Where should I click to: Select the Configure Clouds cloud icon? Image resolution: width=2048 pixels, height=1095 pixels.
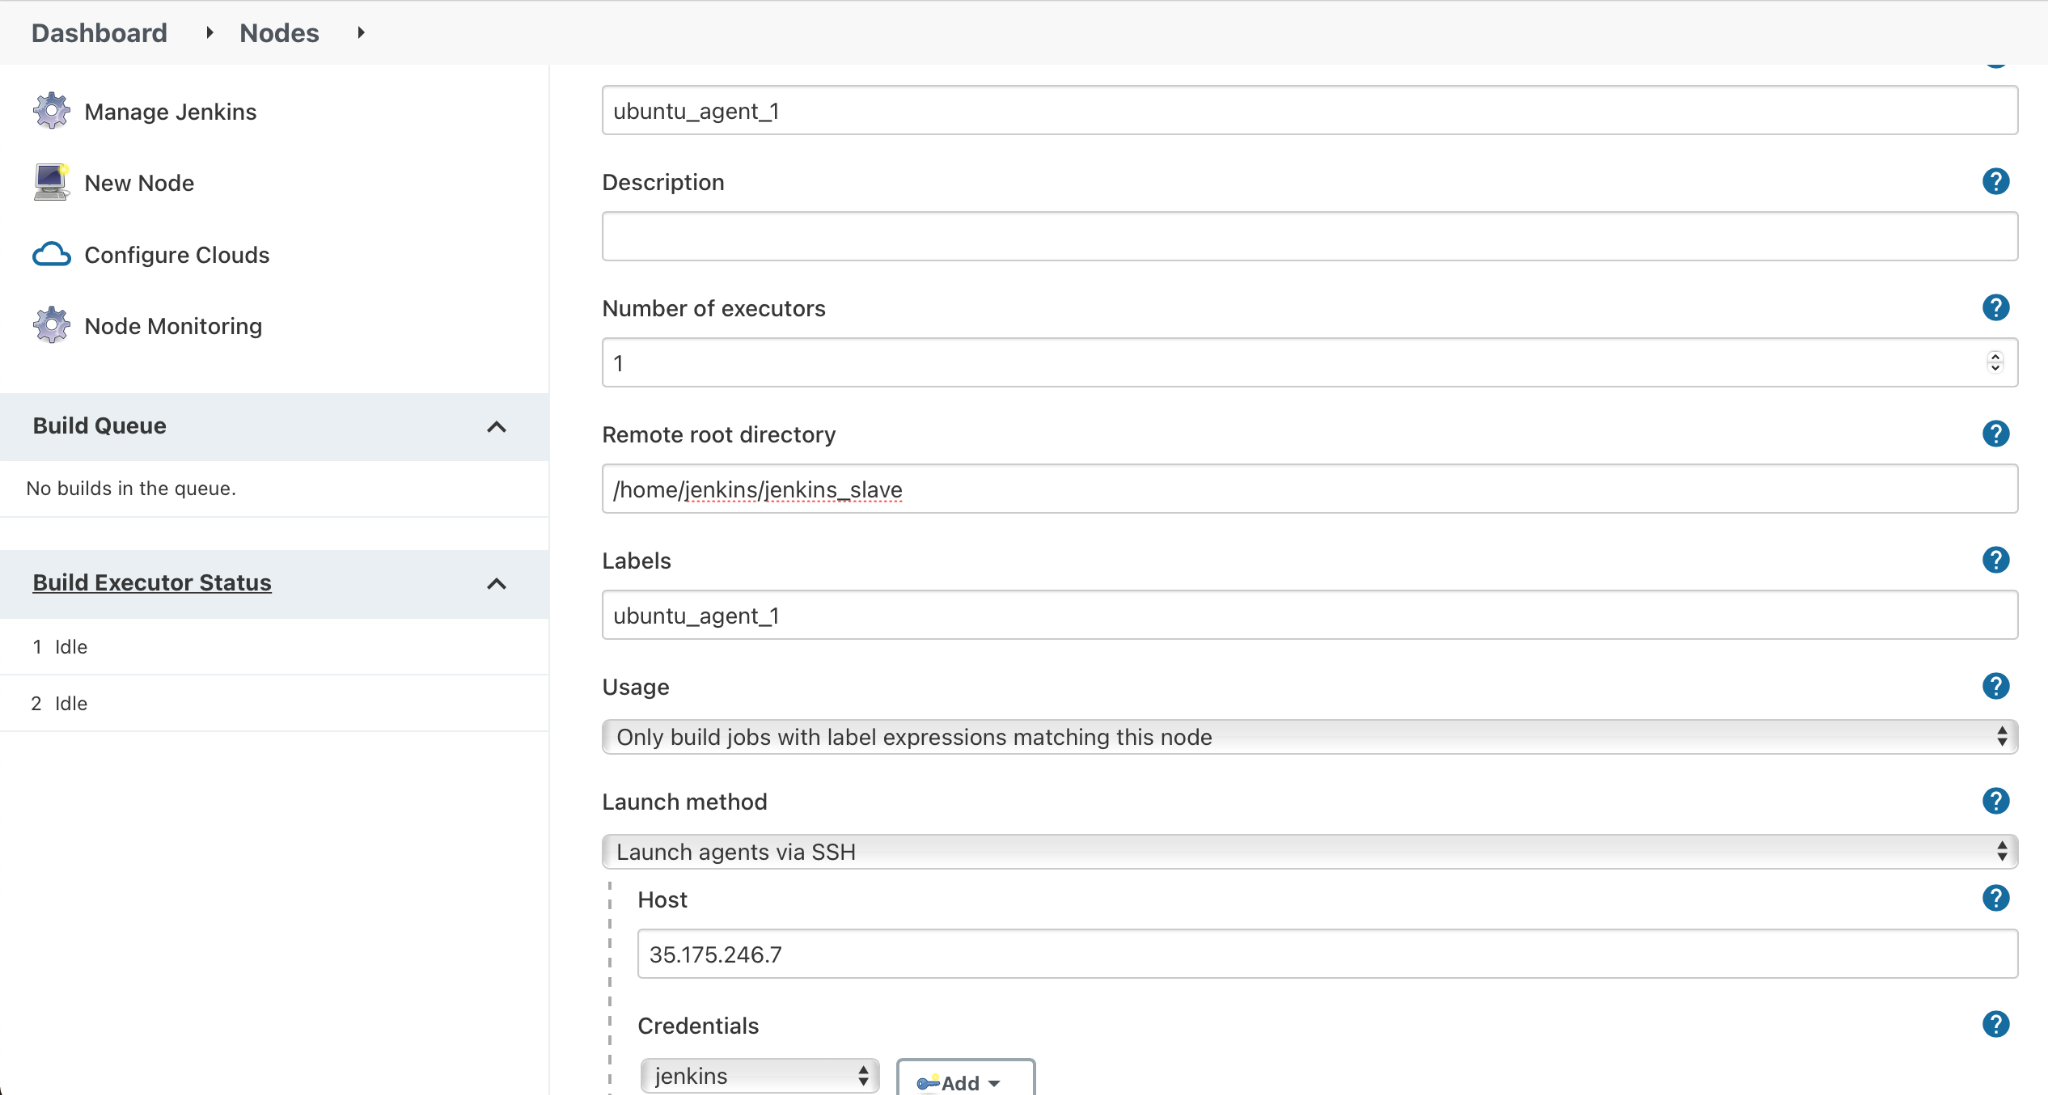[x=51, y=255]
